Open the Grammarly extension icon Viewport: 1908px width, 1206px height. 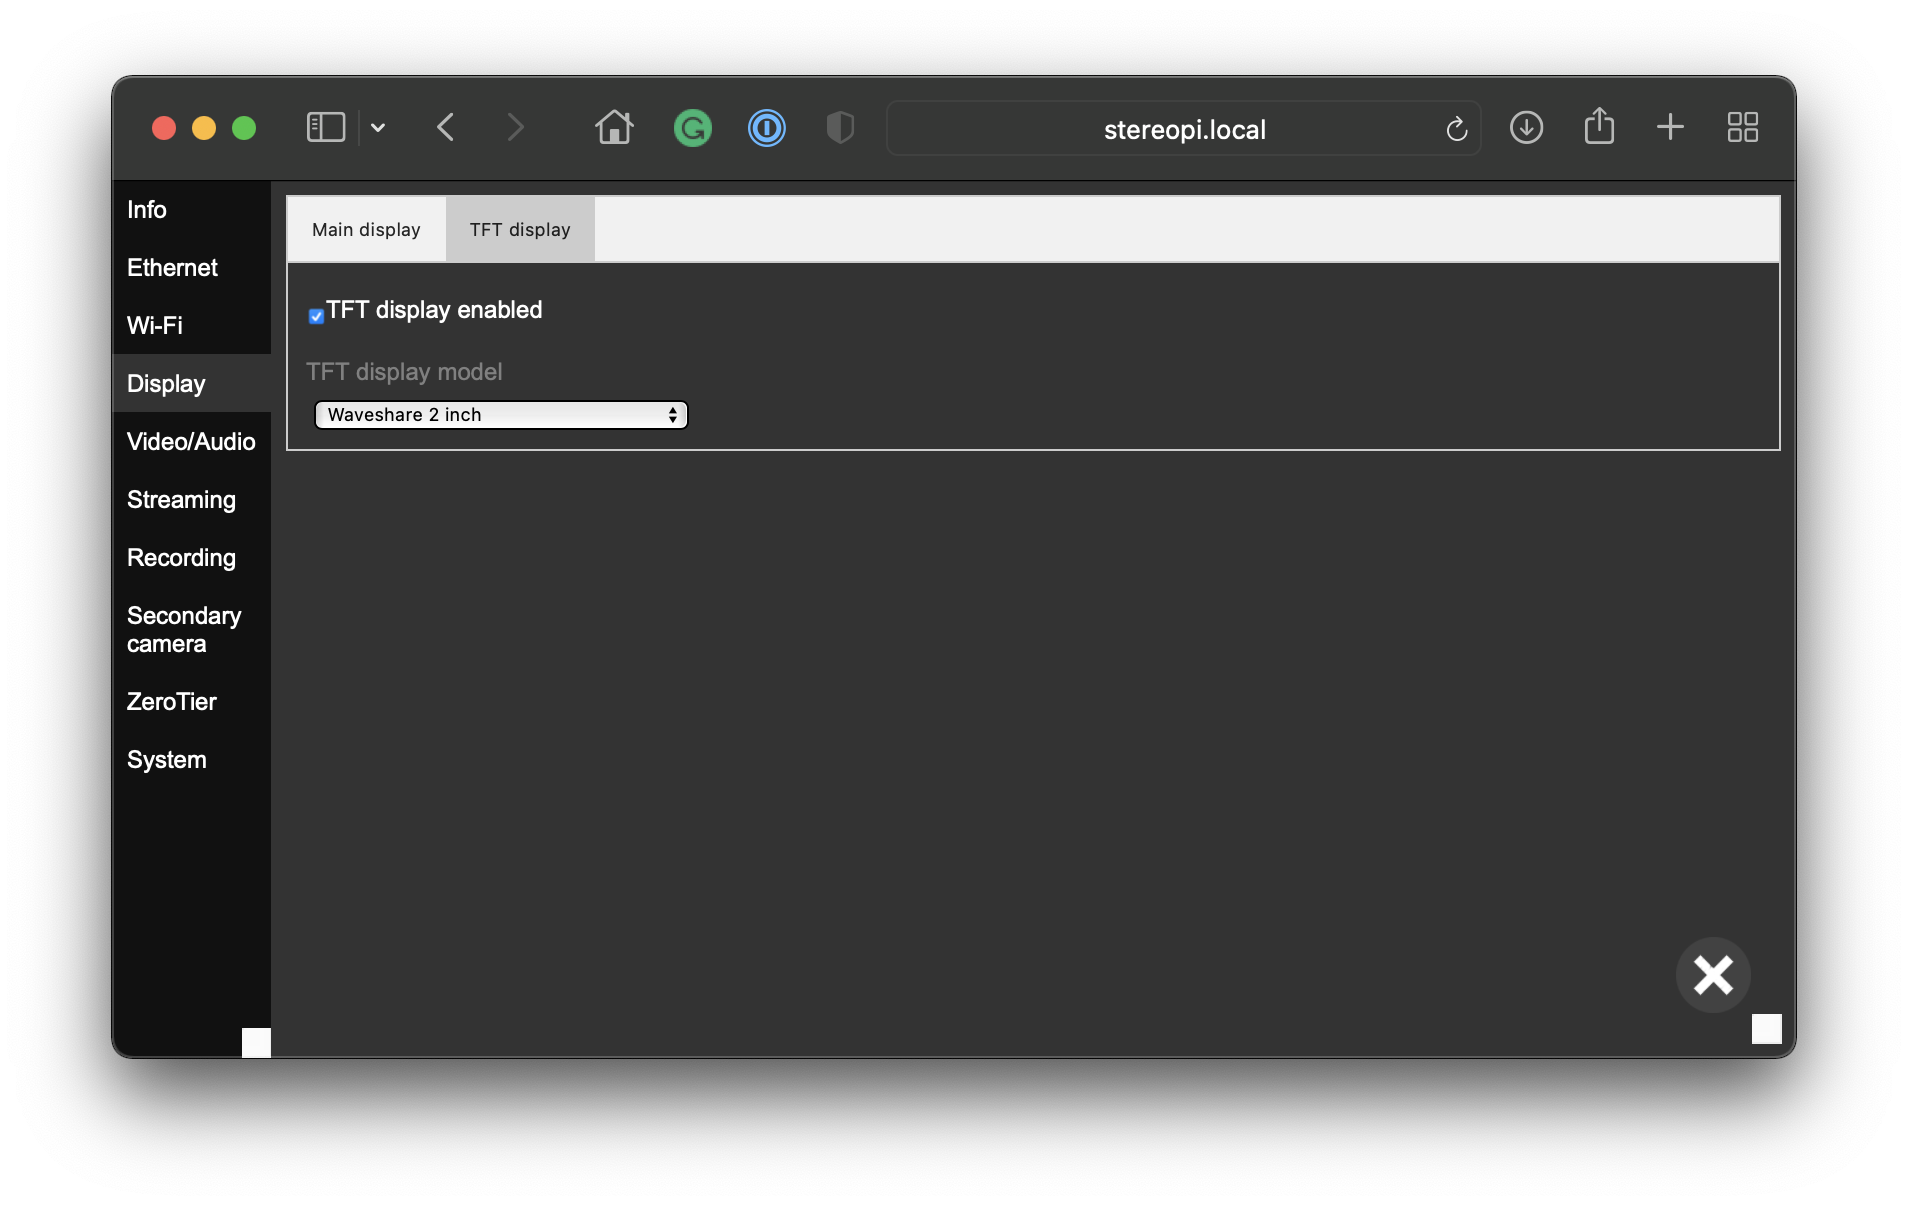coord(692,128)
